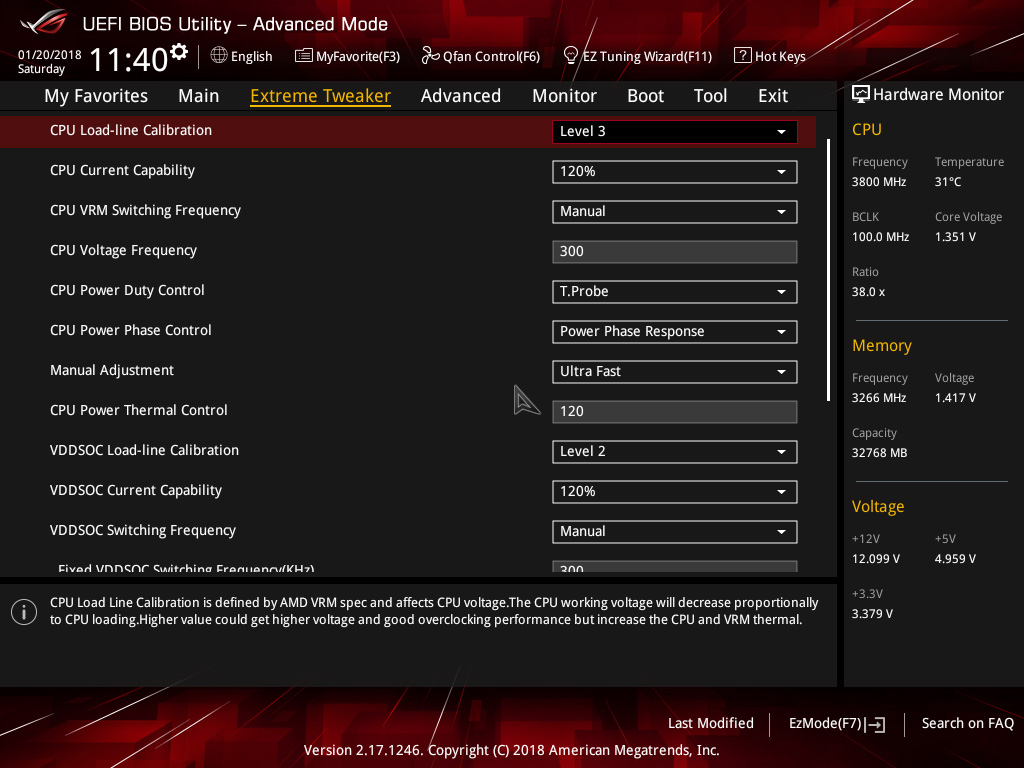Viewport: 1024px width, 768px height.
Task: Click Search on FAQ link
Action: (x=967, y=724)
